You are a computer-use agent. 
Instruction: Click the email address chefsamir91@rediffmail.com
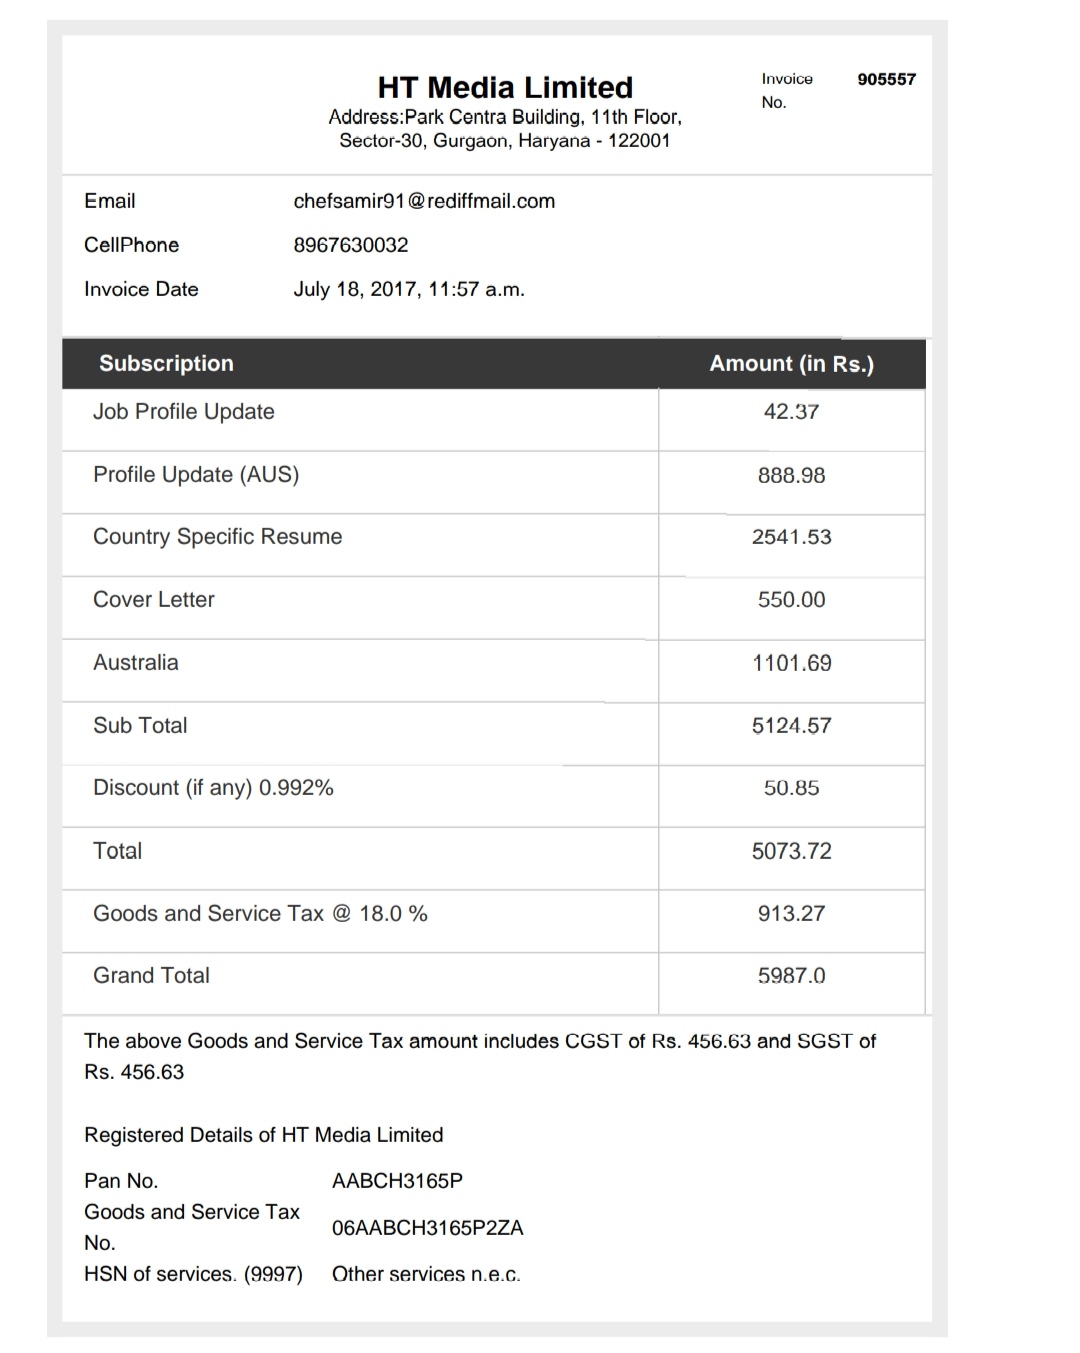click(424, 201)
